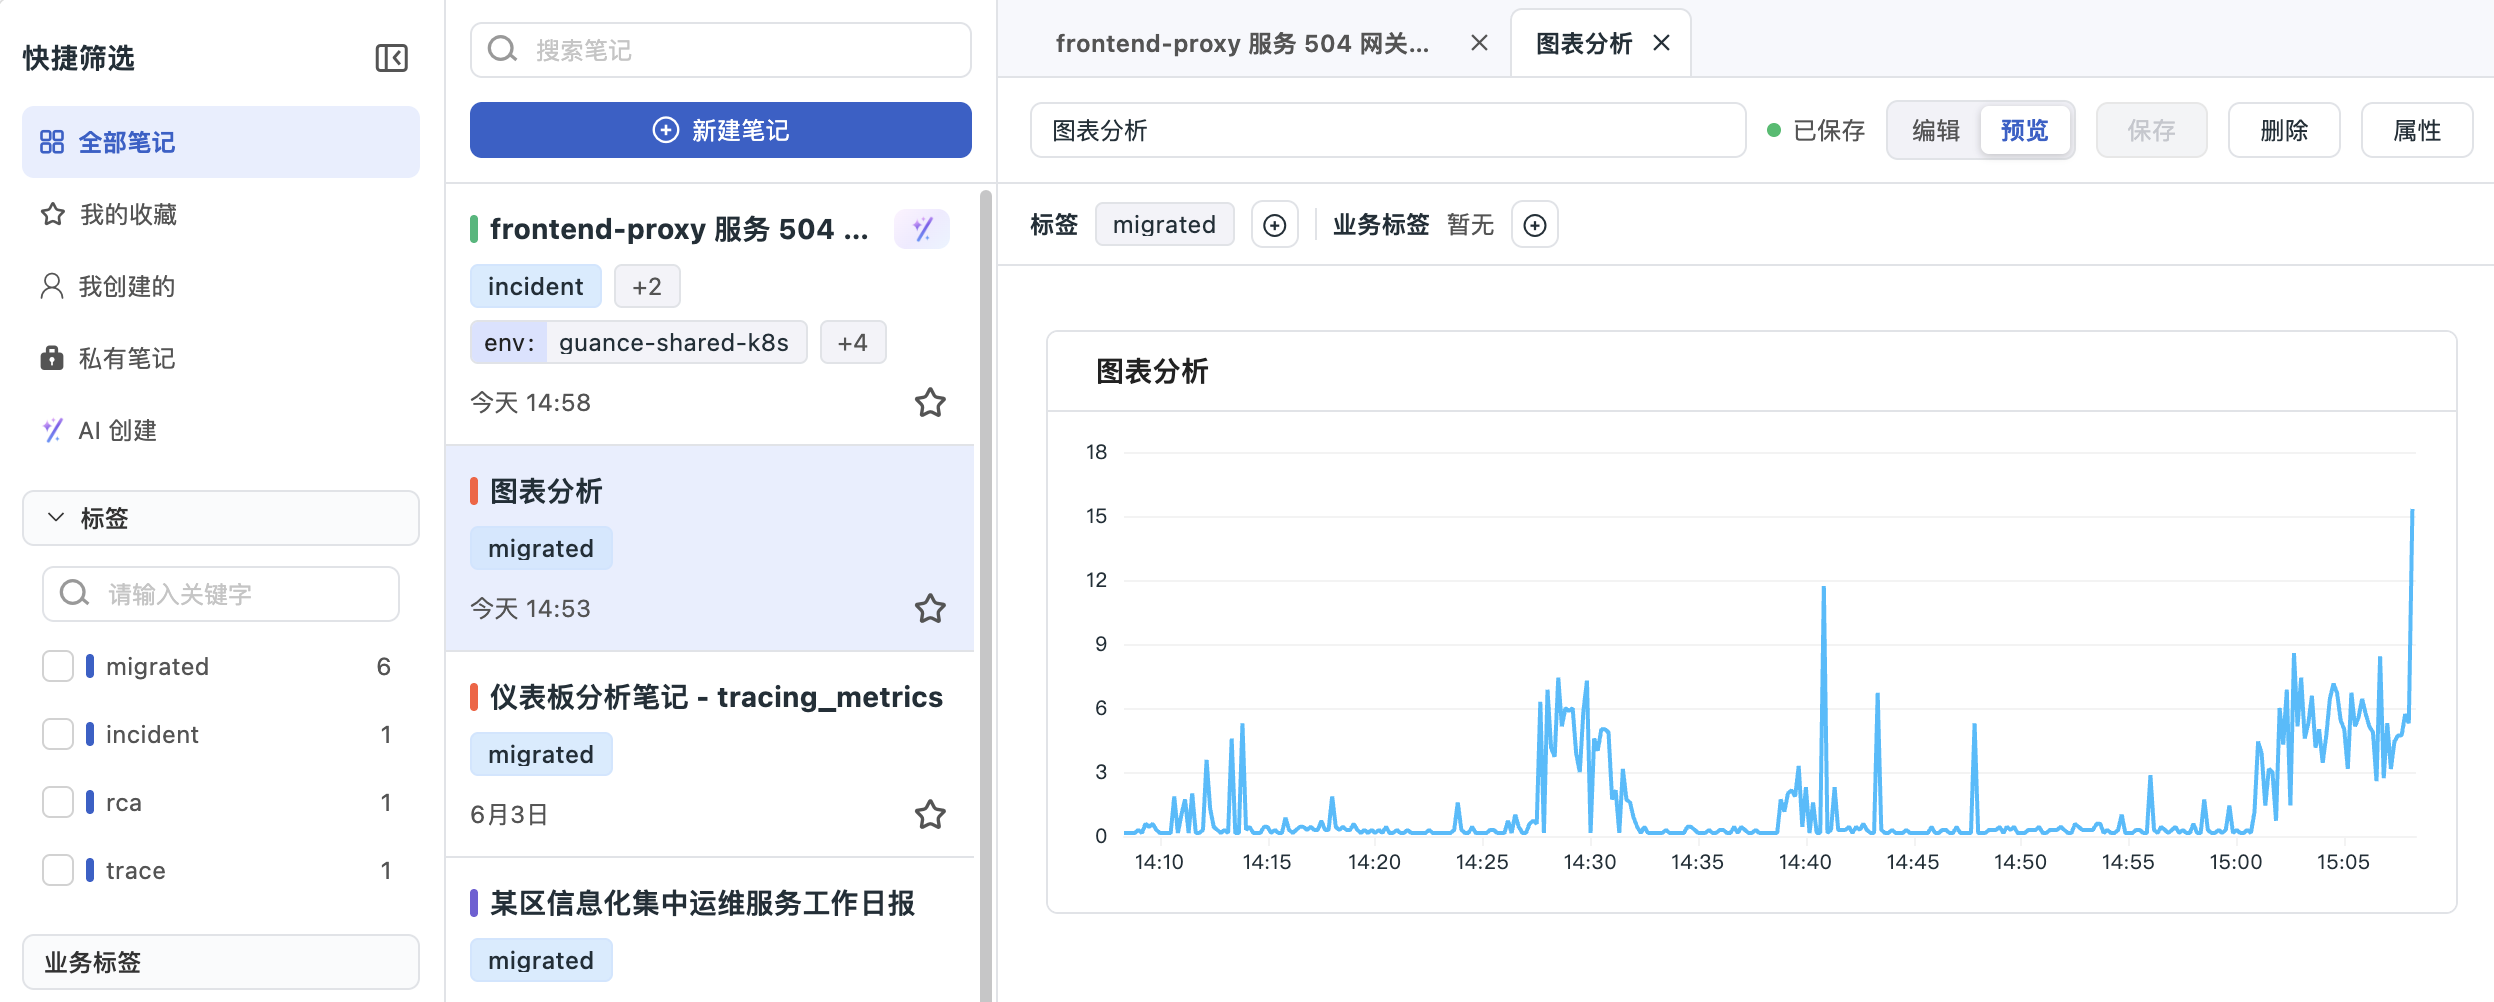Expand the 业务标签 section
The image size is (2494, 1002).
[x=221, y=962]
